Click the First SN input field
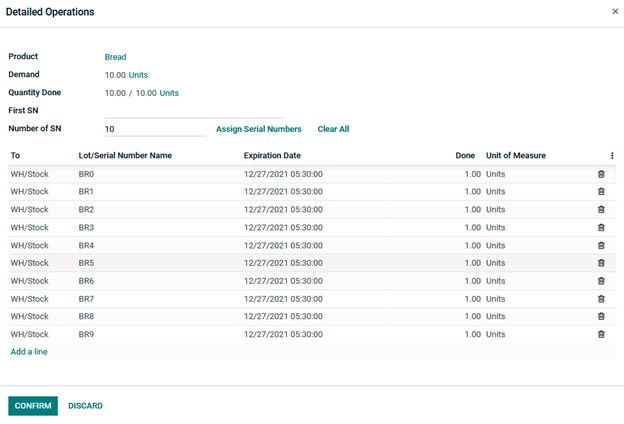Image resolution: width=624 pixels, height=424 pixels. 193,111
